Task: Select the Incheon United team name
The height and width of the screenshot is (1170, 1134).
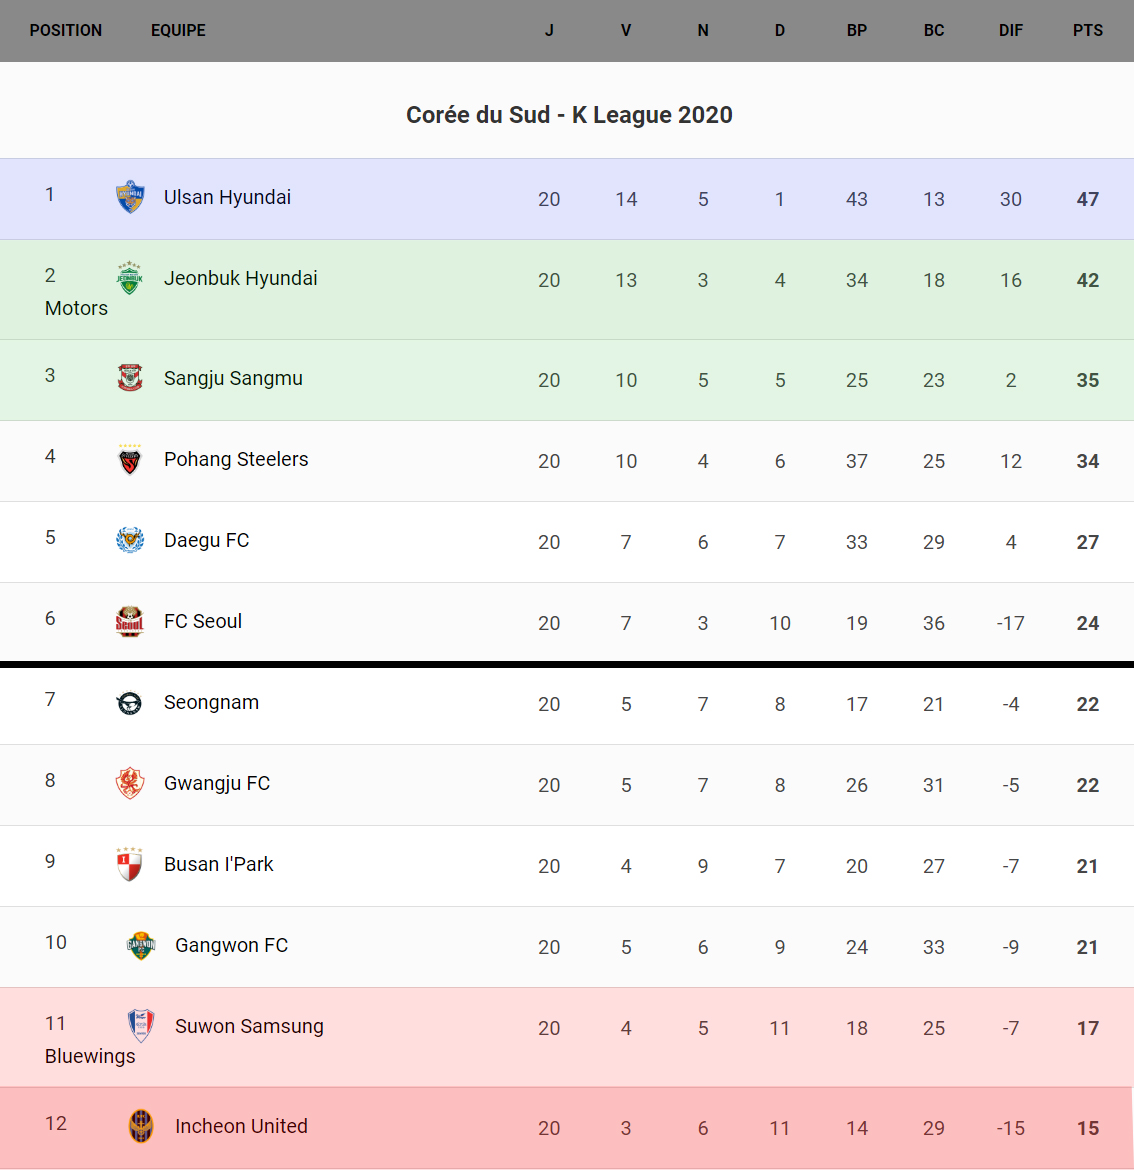Action: click(x=241, y=1126)
